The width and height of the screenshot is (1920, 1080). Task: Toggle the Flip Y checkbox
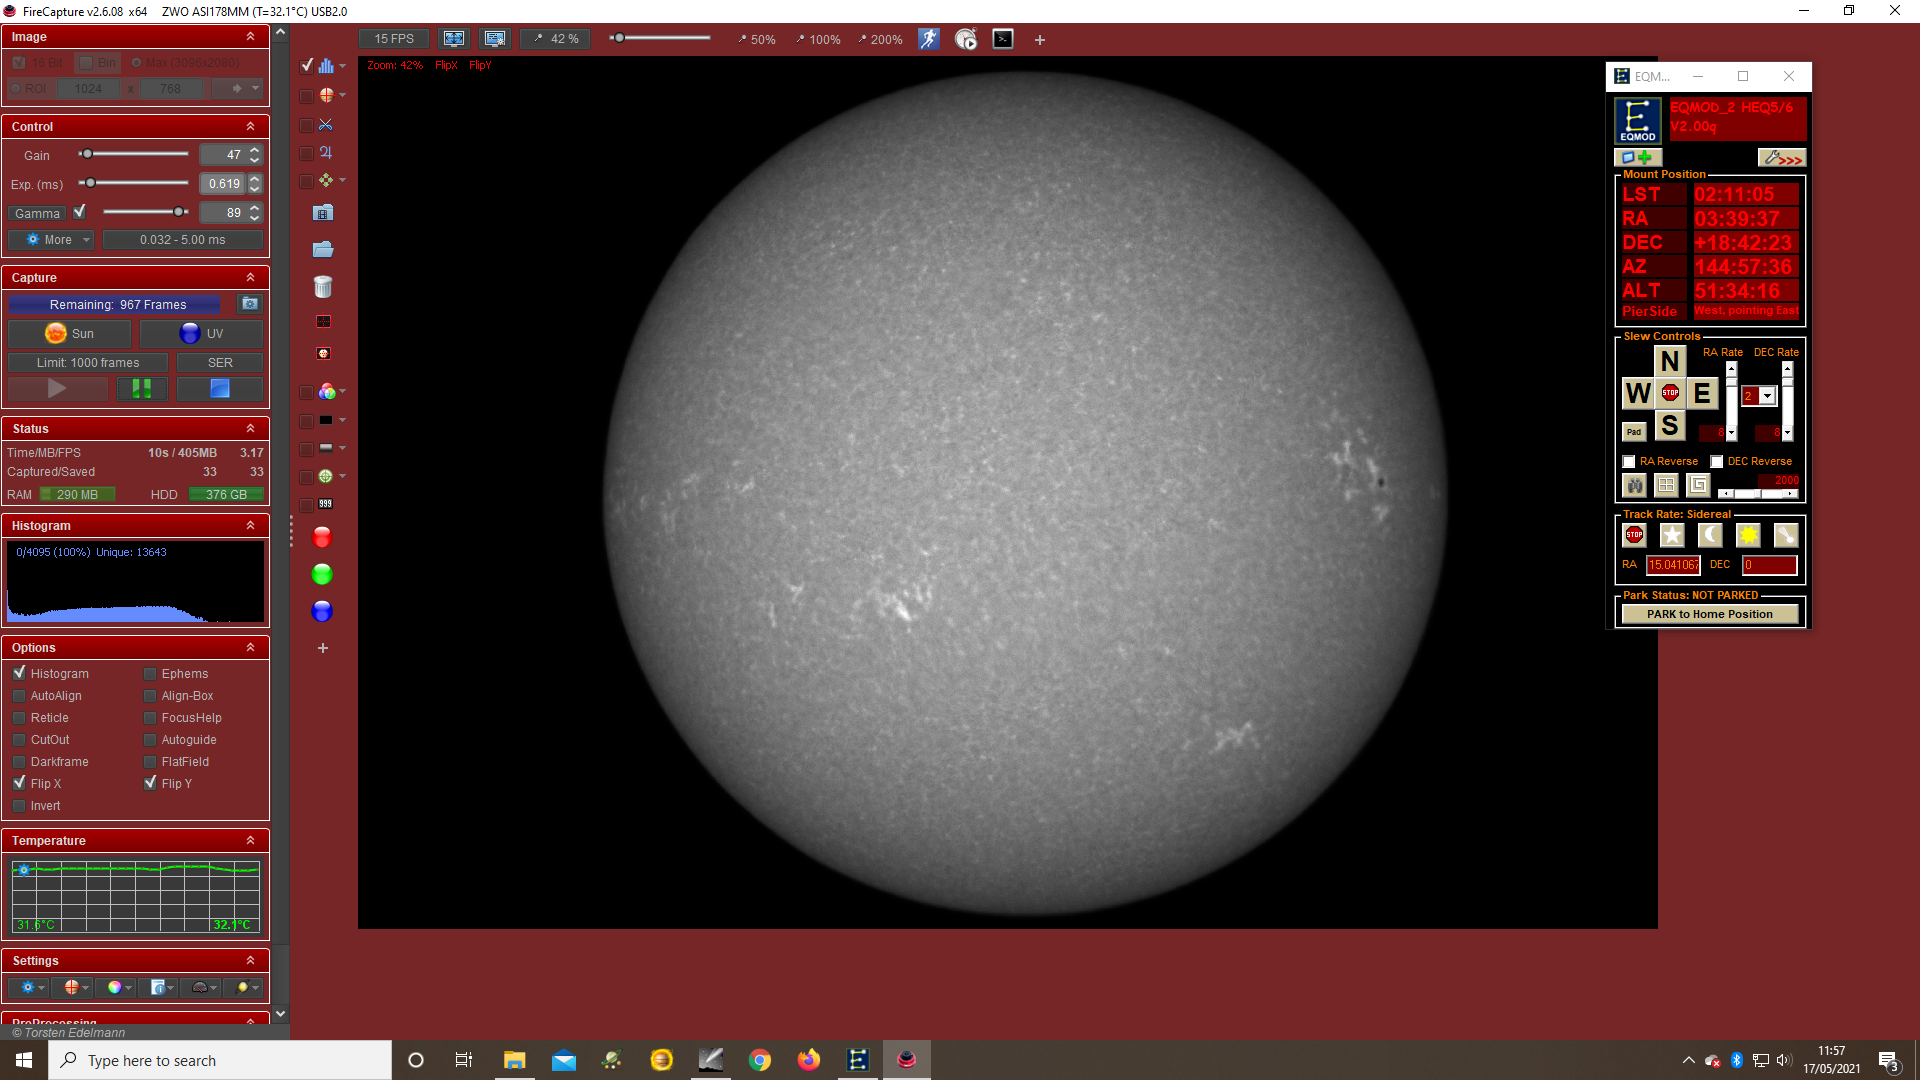click(150, 783)
